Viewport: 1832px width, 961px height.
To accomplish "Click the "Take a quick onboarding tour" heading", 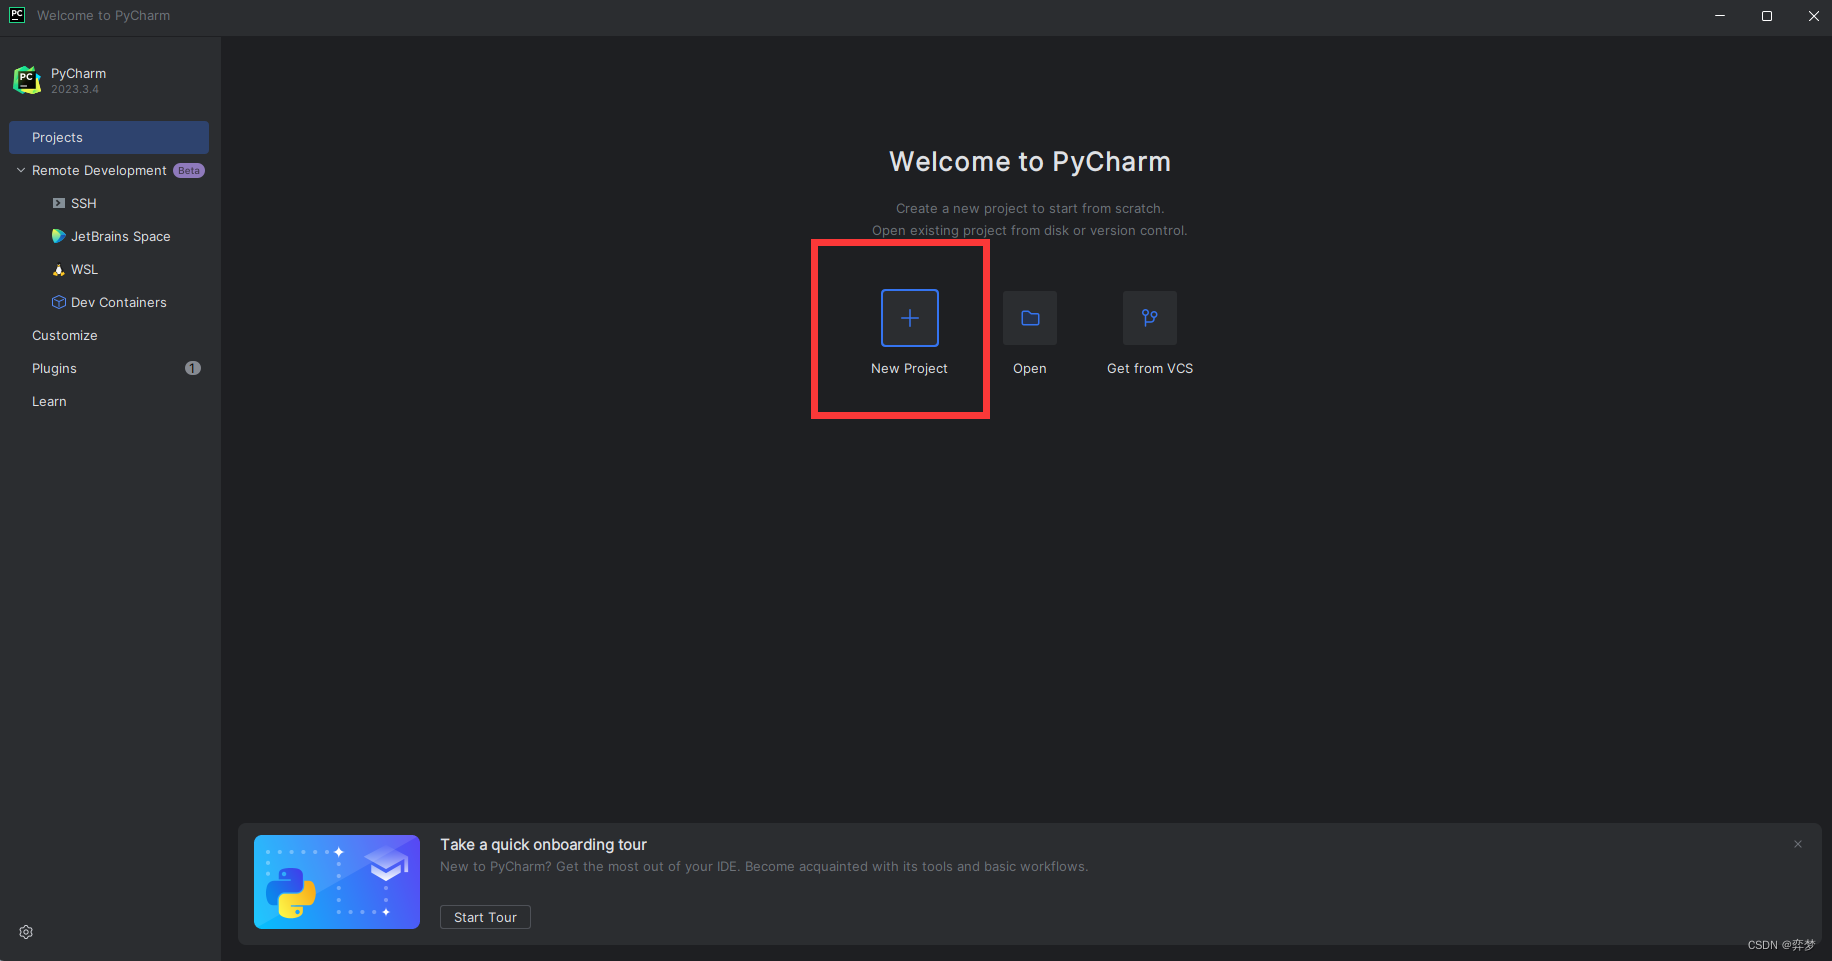I will [543, 844].
